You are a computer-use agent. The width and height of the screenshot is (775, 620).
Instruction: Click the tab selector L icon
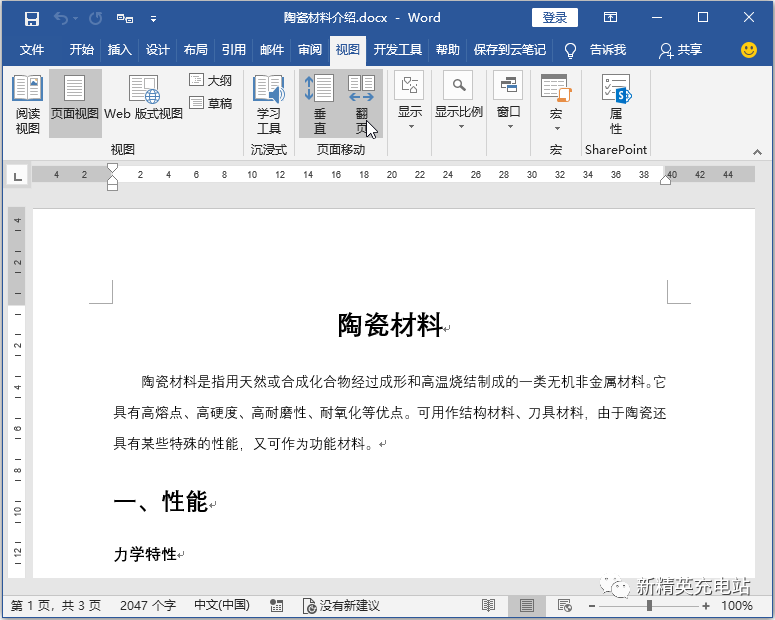point(17,176)
